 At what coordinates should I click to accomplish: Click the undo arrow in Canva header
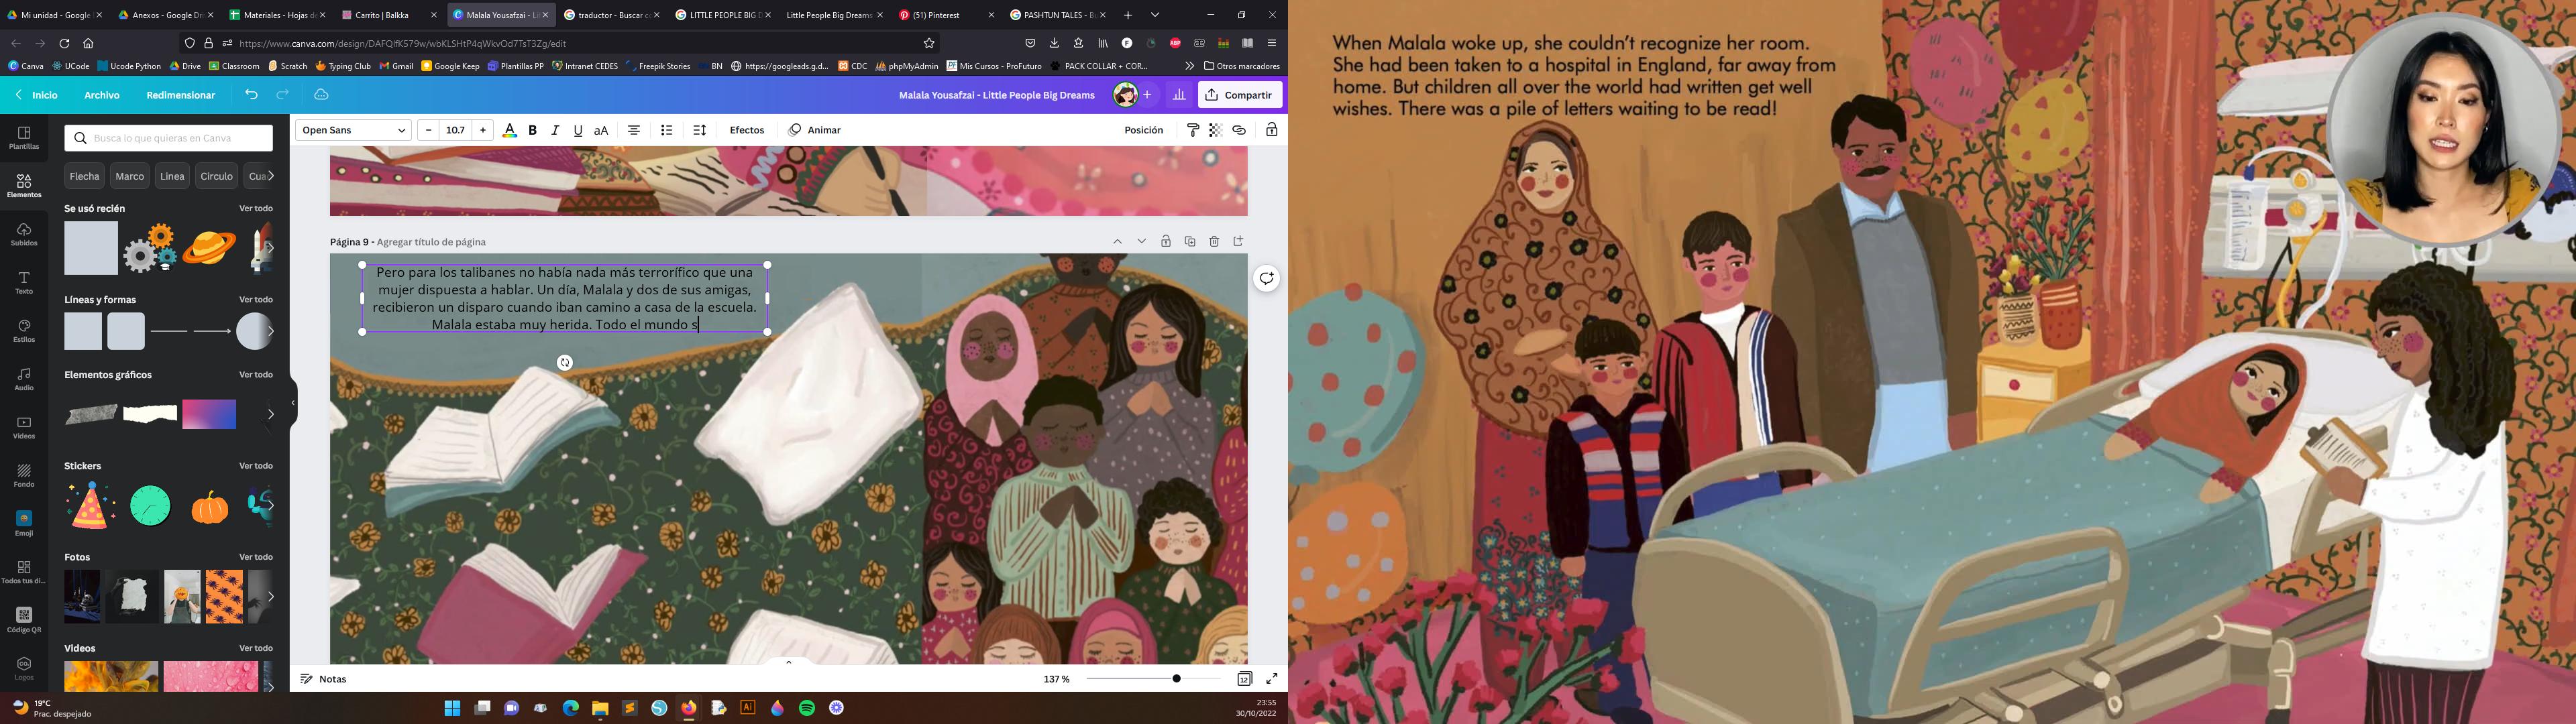(x=251, y=95)
